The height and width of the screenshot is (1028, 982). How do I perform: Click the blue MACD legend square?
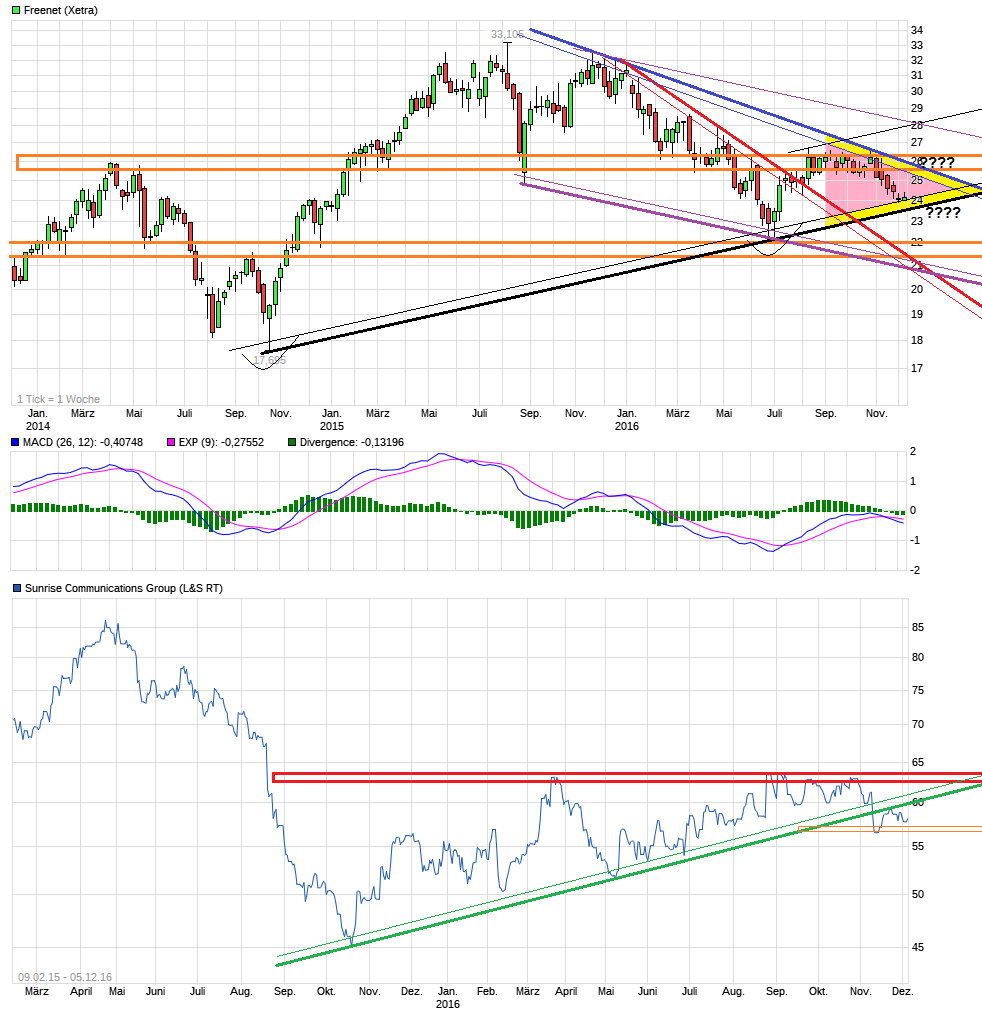pos(15,443)
